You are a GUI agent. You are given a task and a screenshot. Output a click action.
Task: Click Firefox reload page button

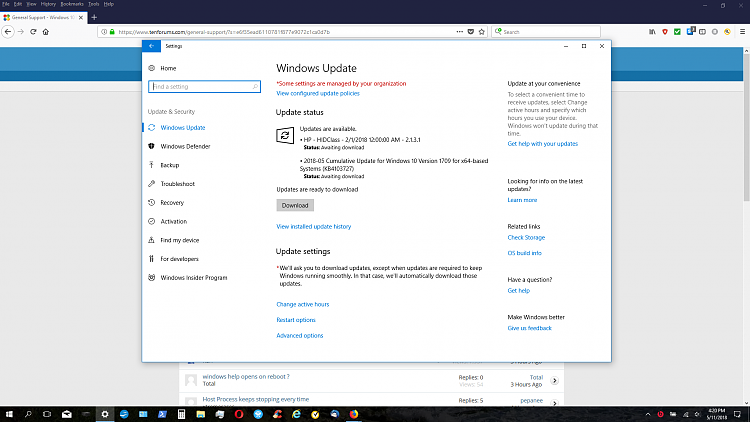33,32
